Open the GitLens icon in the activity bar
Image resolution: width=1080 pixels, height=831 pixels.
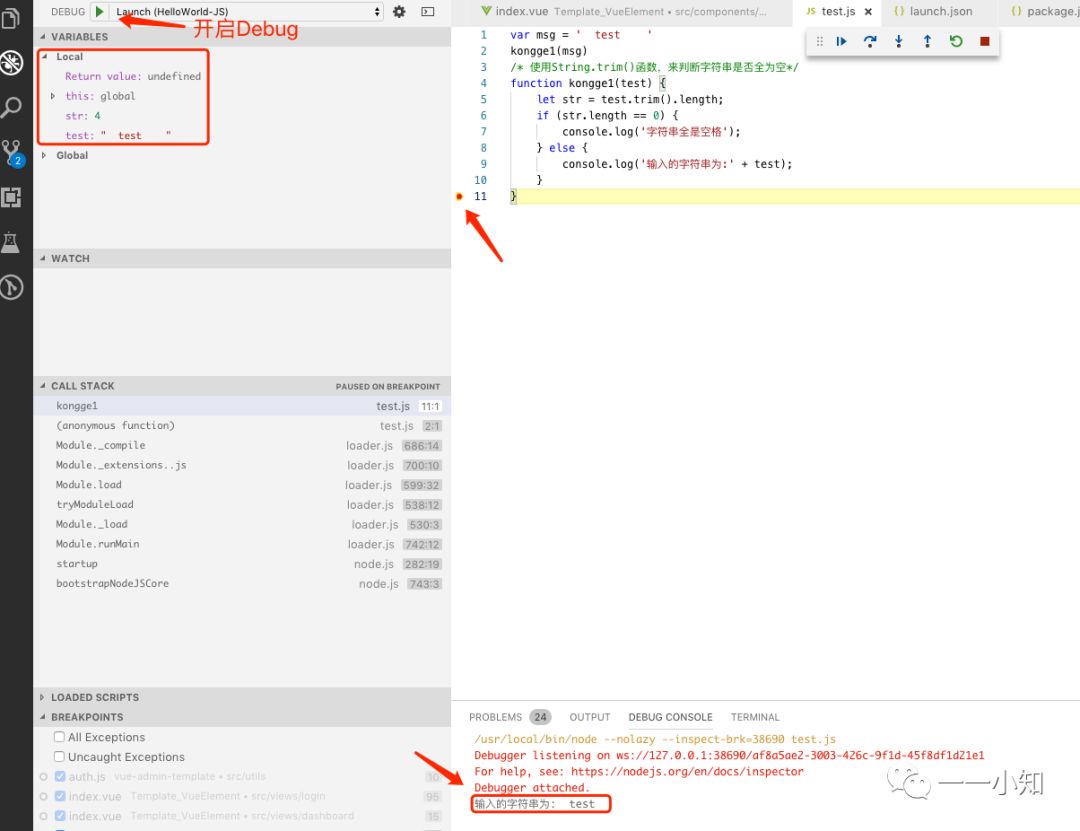coord(11,287)
